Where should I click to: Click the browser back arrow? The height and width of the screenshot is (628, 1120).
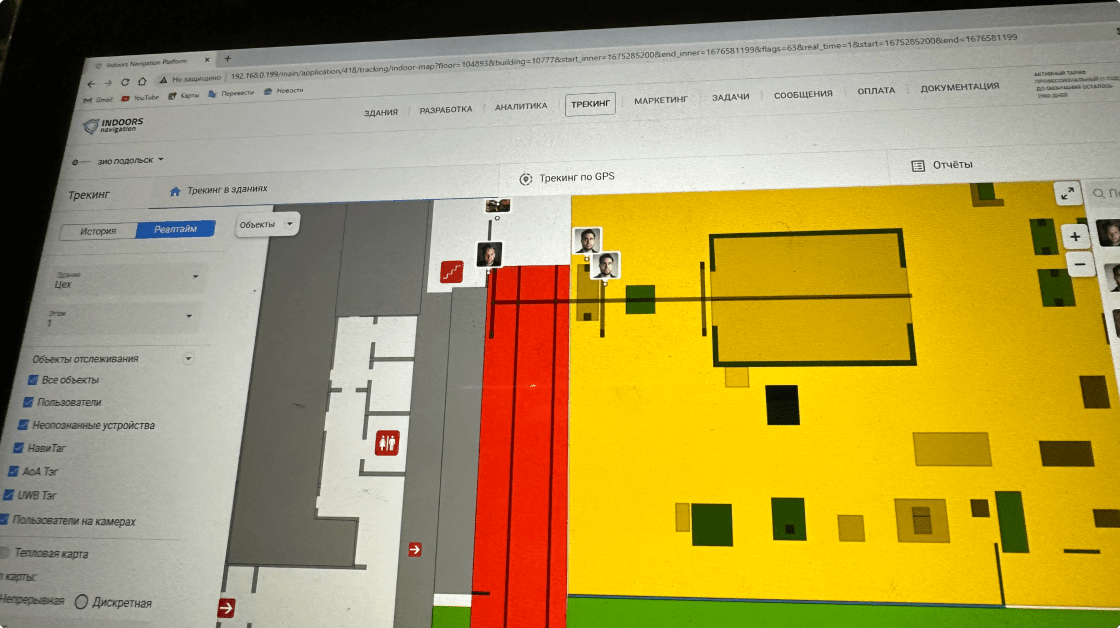[x=91, y=84]
